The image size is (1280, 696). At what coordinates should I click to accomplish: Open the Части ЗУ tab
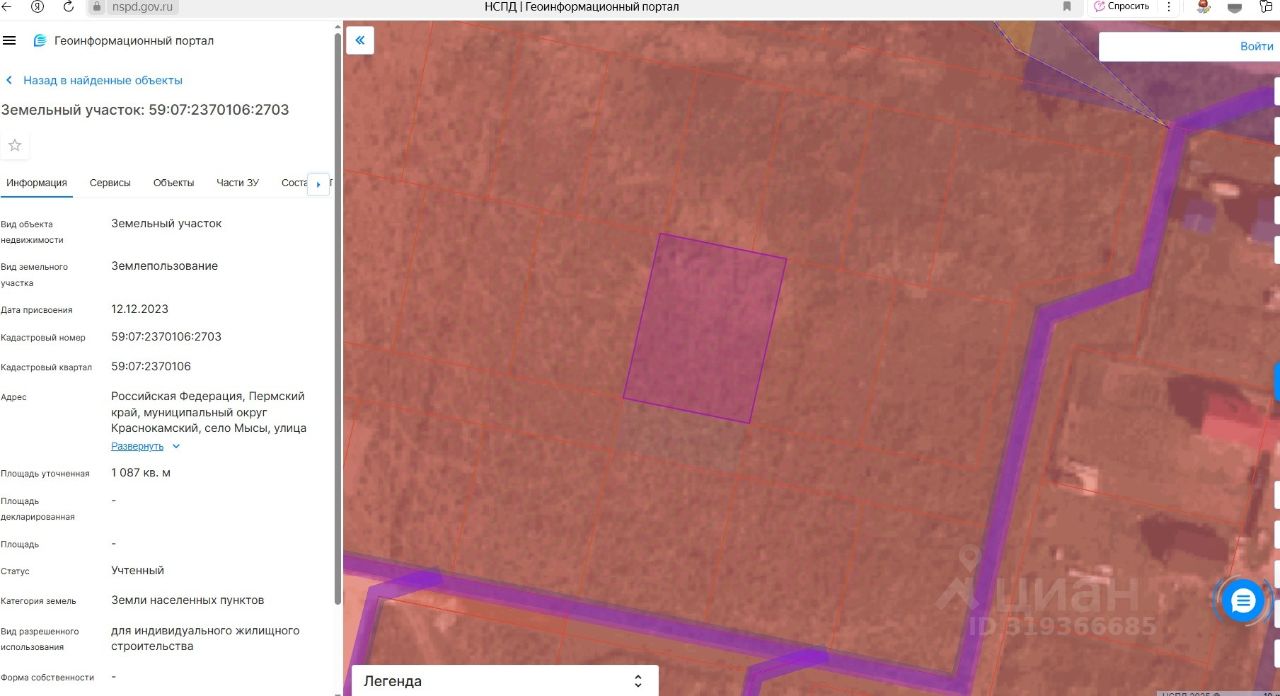coord(238,183)
